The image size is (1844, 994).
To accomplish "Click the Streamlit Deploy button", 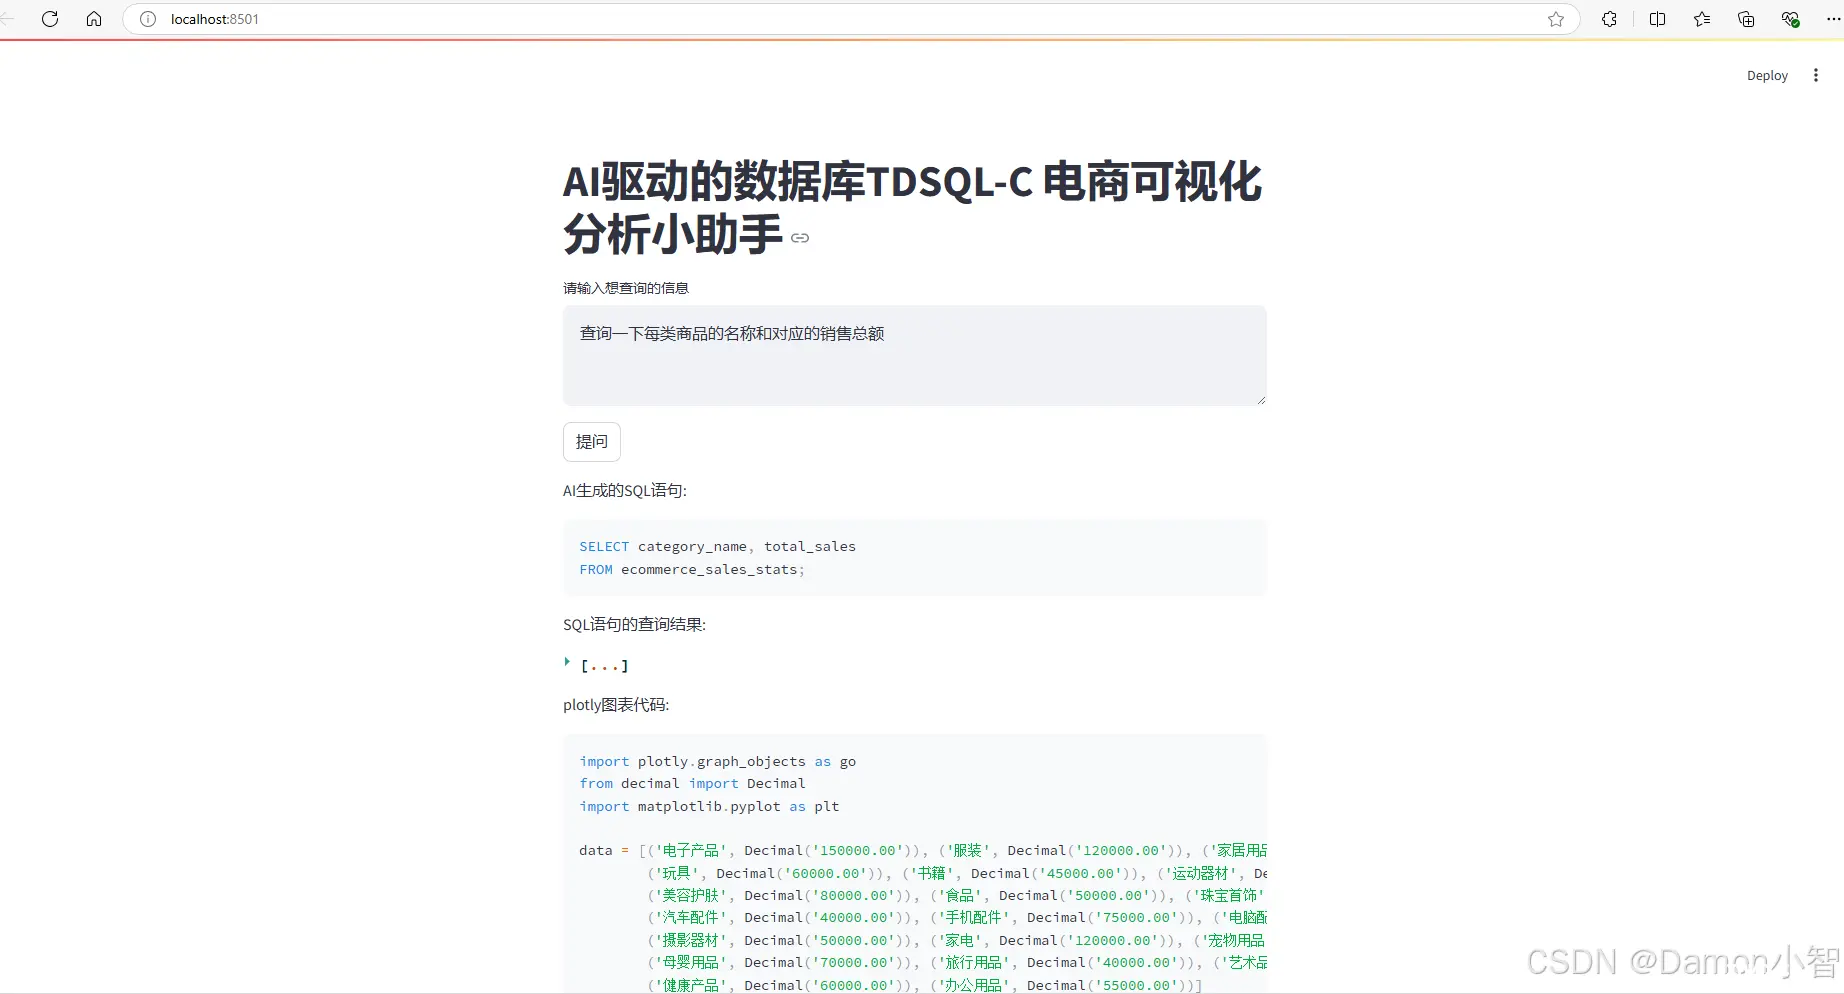I will point(1767,76).
